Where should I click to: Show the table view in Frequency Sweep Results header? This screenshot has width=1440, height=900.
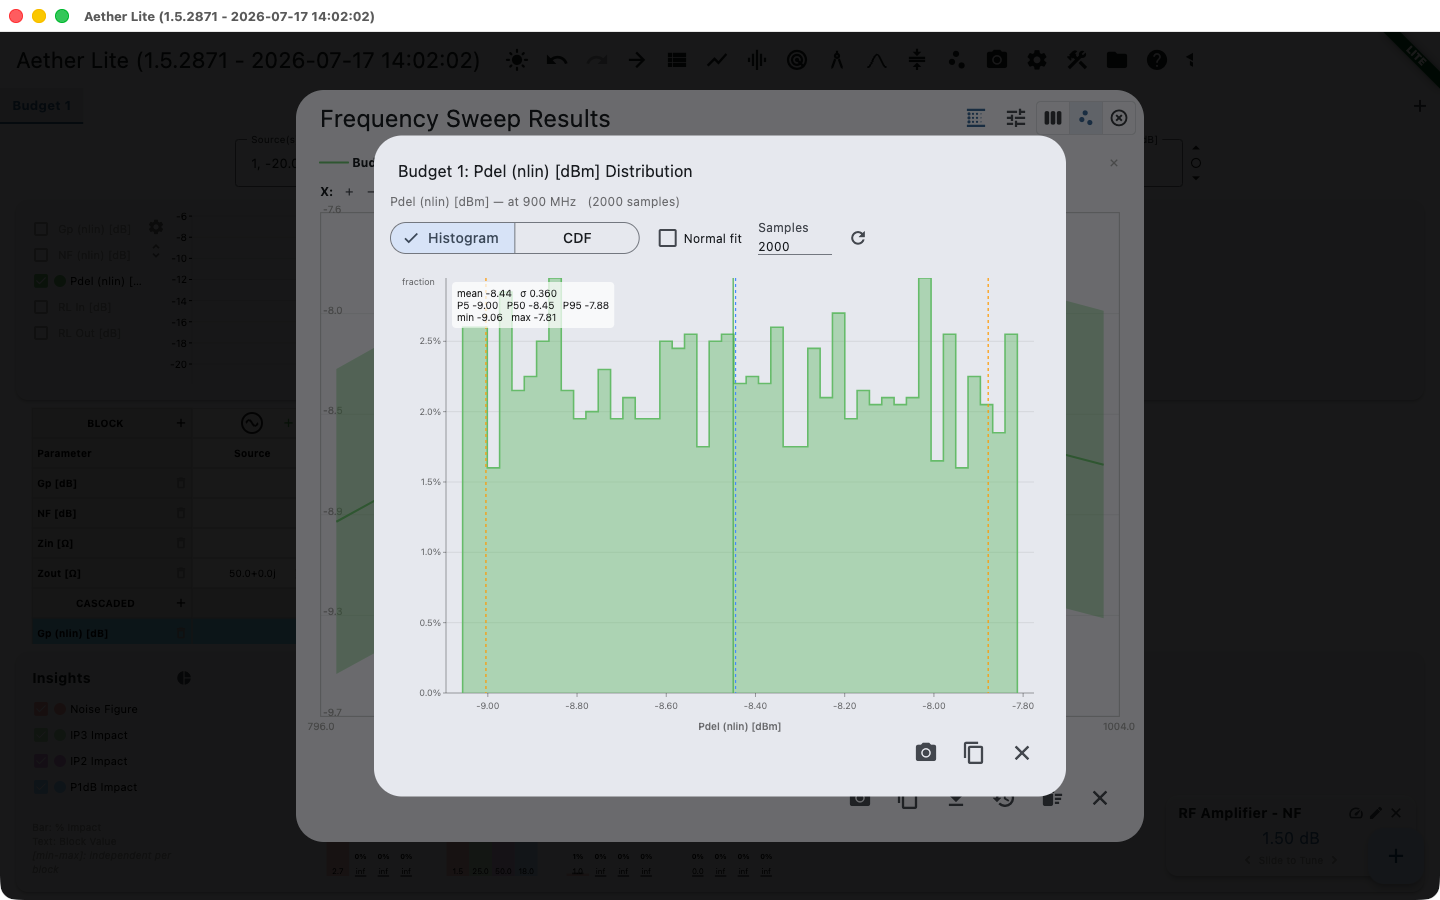(x=976, y=118)
